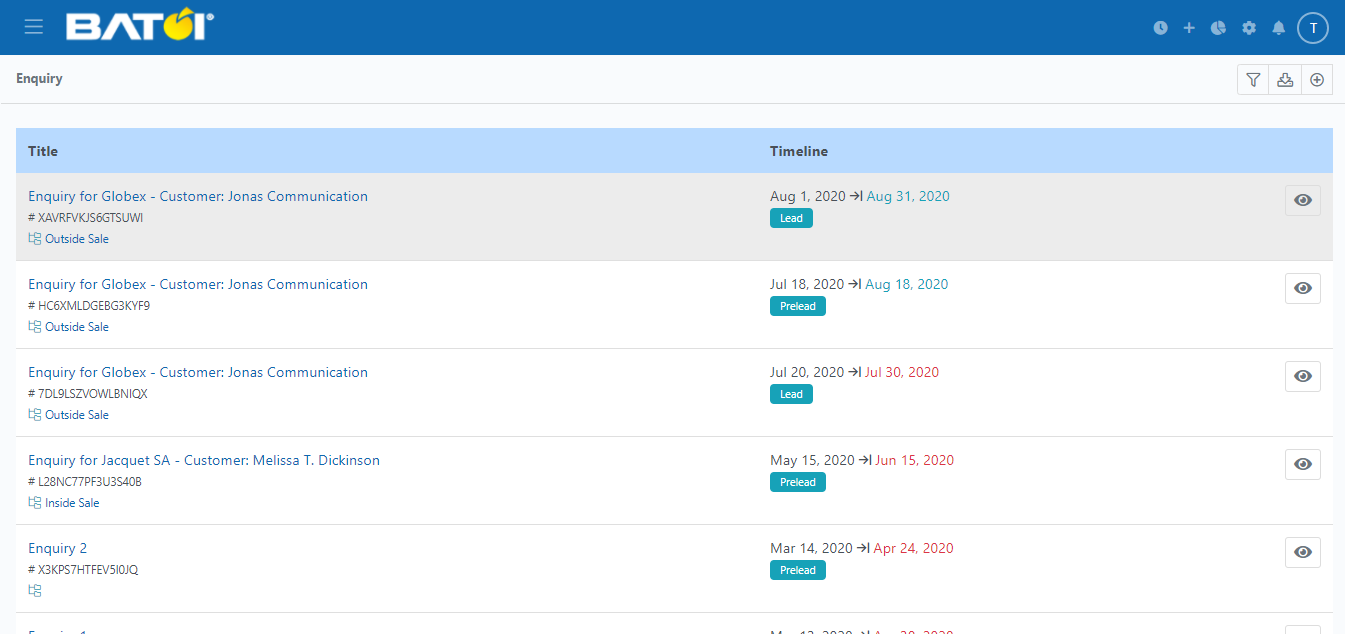1345x634 pixels.
Task: Click the Title column header
Action: (x=43, y=151)
